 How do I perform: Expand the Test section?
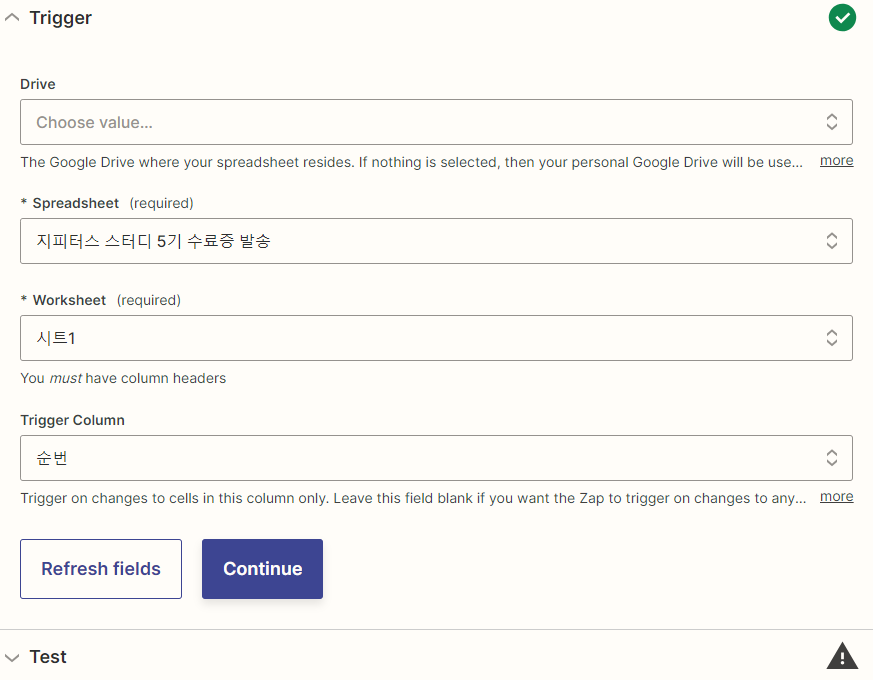[12, 656]
